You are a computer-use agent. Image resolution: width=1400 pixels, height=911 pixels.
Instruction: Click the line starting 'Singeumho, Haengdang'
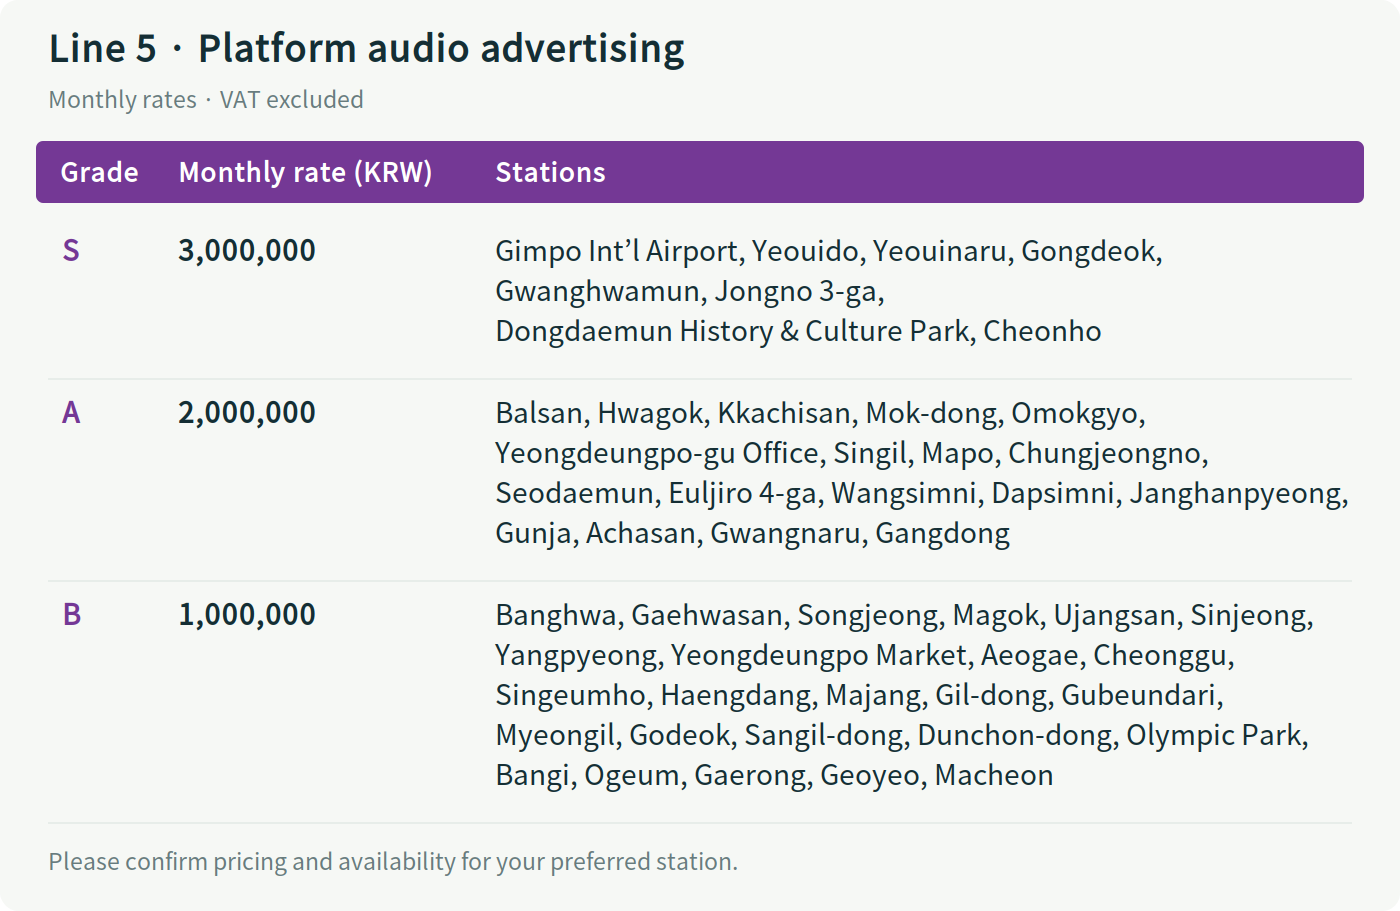coord(860,695)
